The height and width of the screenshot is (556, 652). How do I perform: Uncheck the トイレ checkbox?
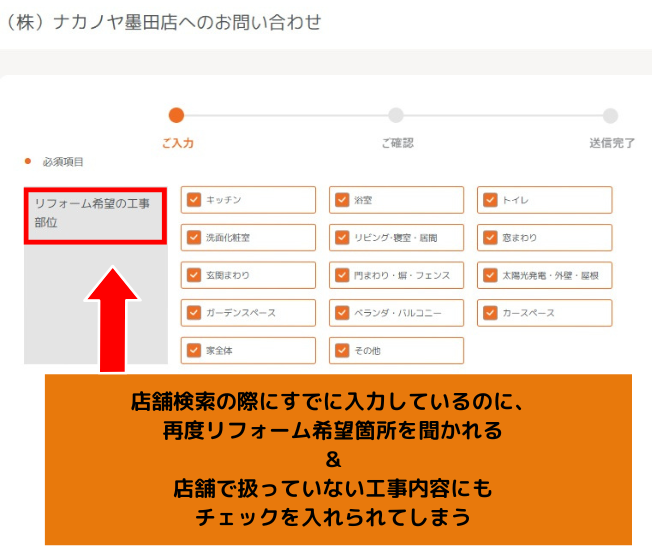coord(490,200)
